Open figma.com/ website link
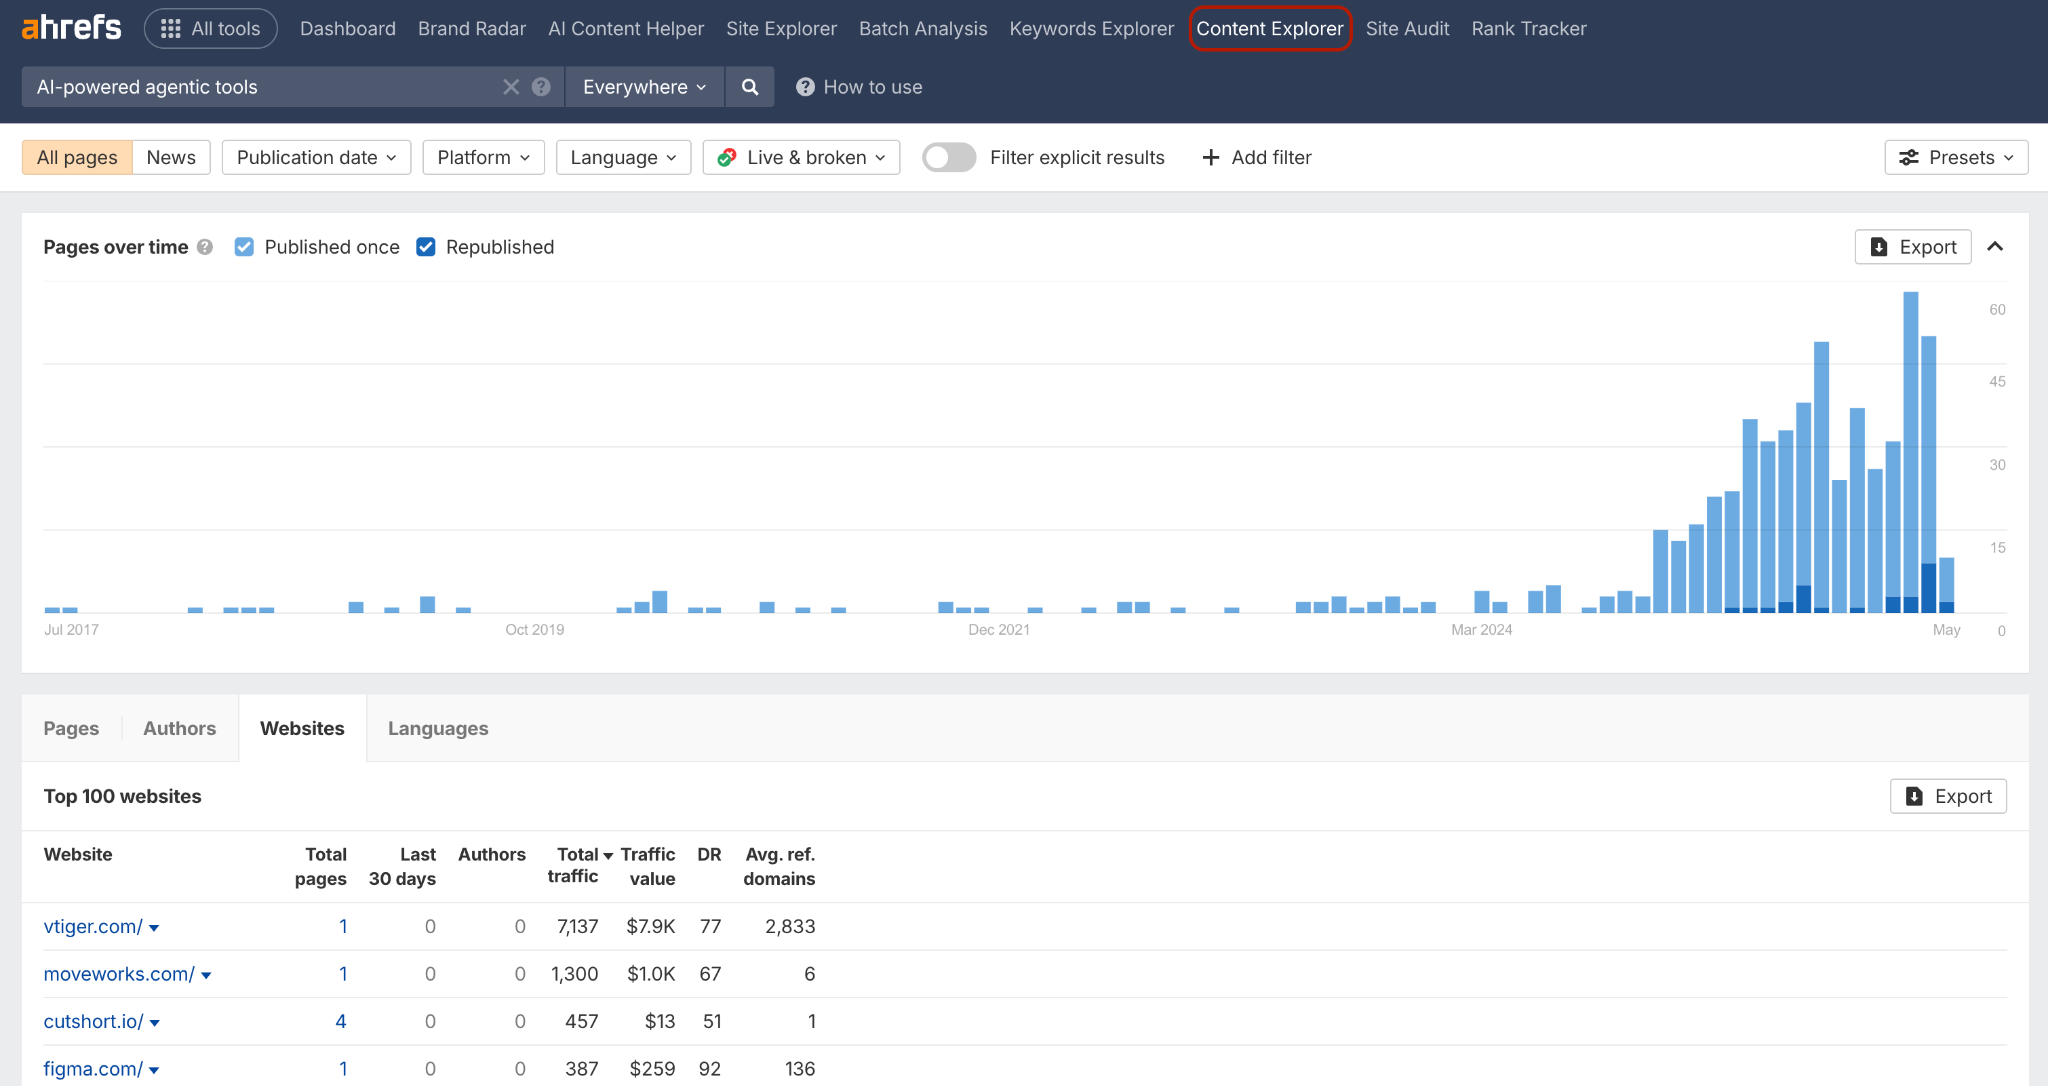Screen dimensions: 2048x1086 click(x=93, y=1068)
